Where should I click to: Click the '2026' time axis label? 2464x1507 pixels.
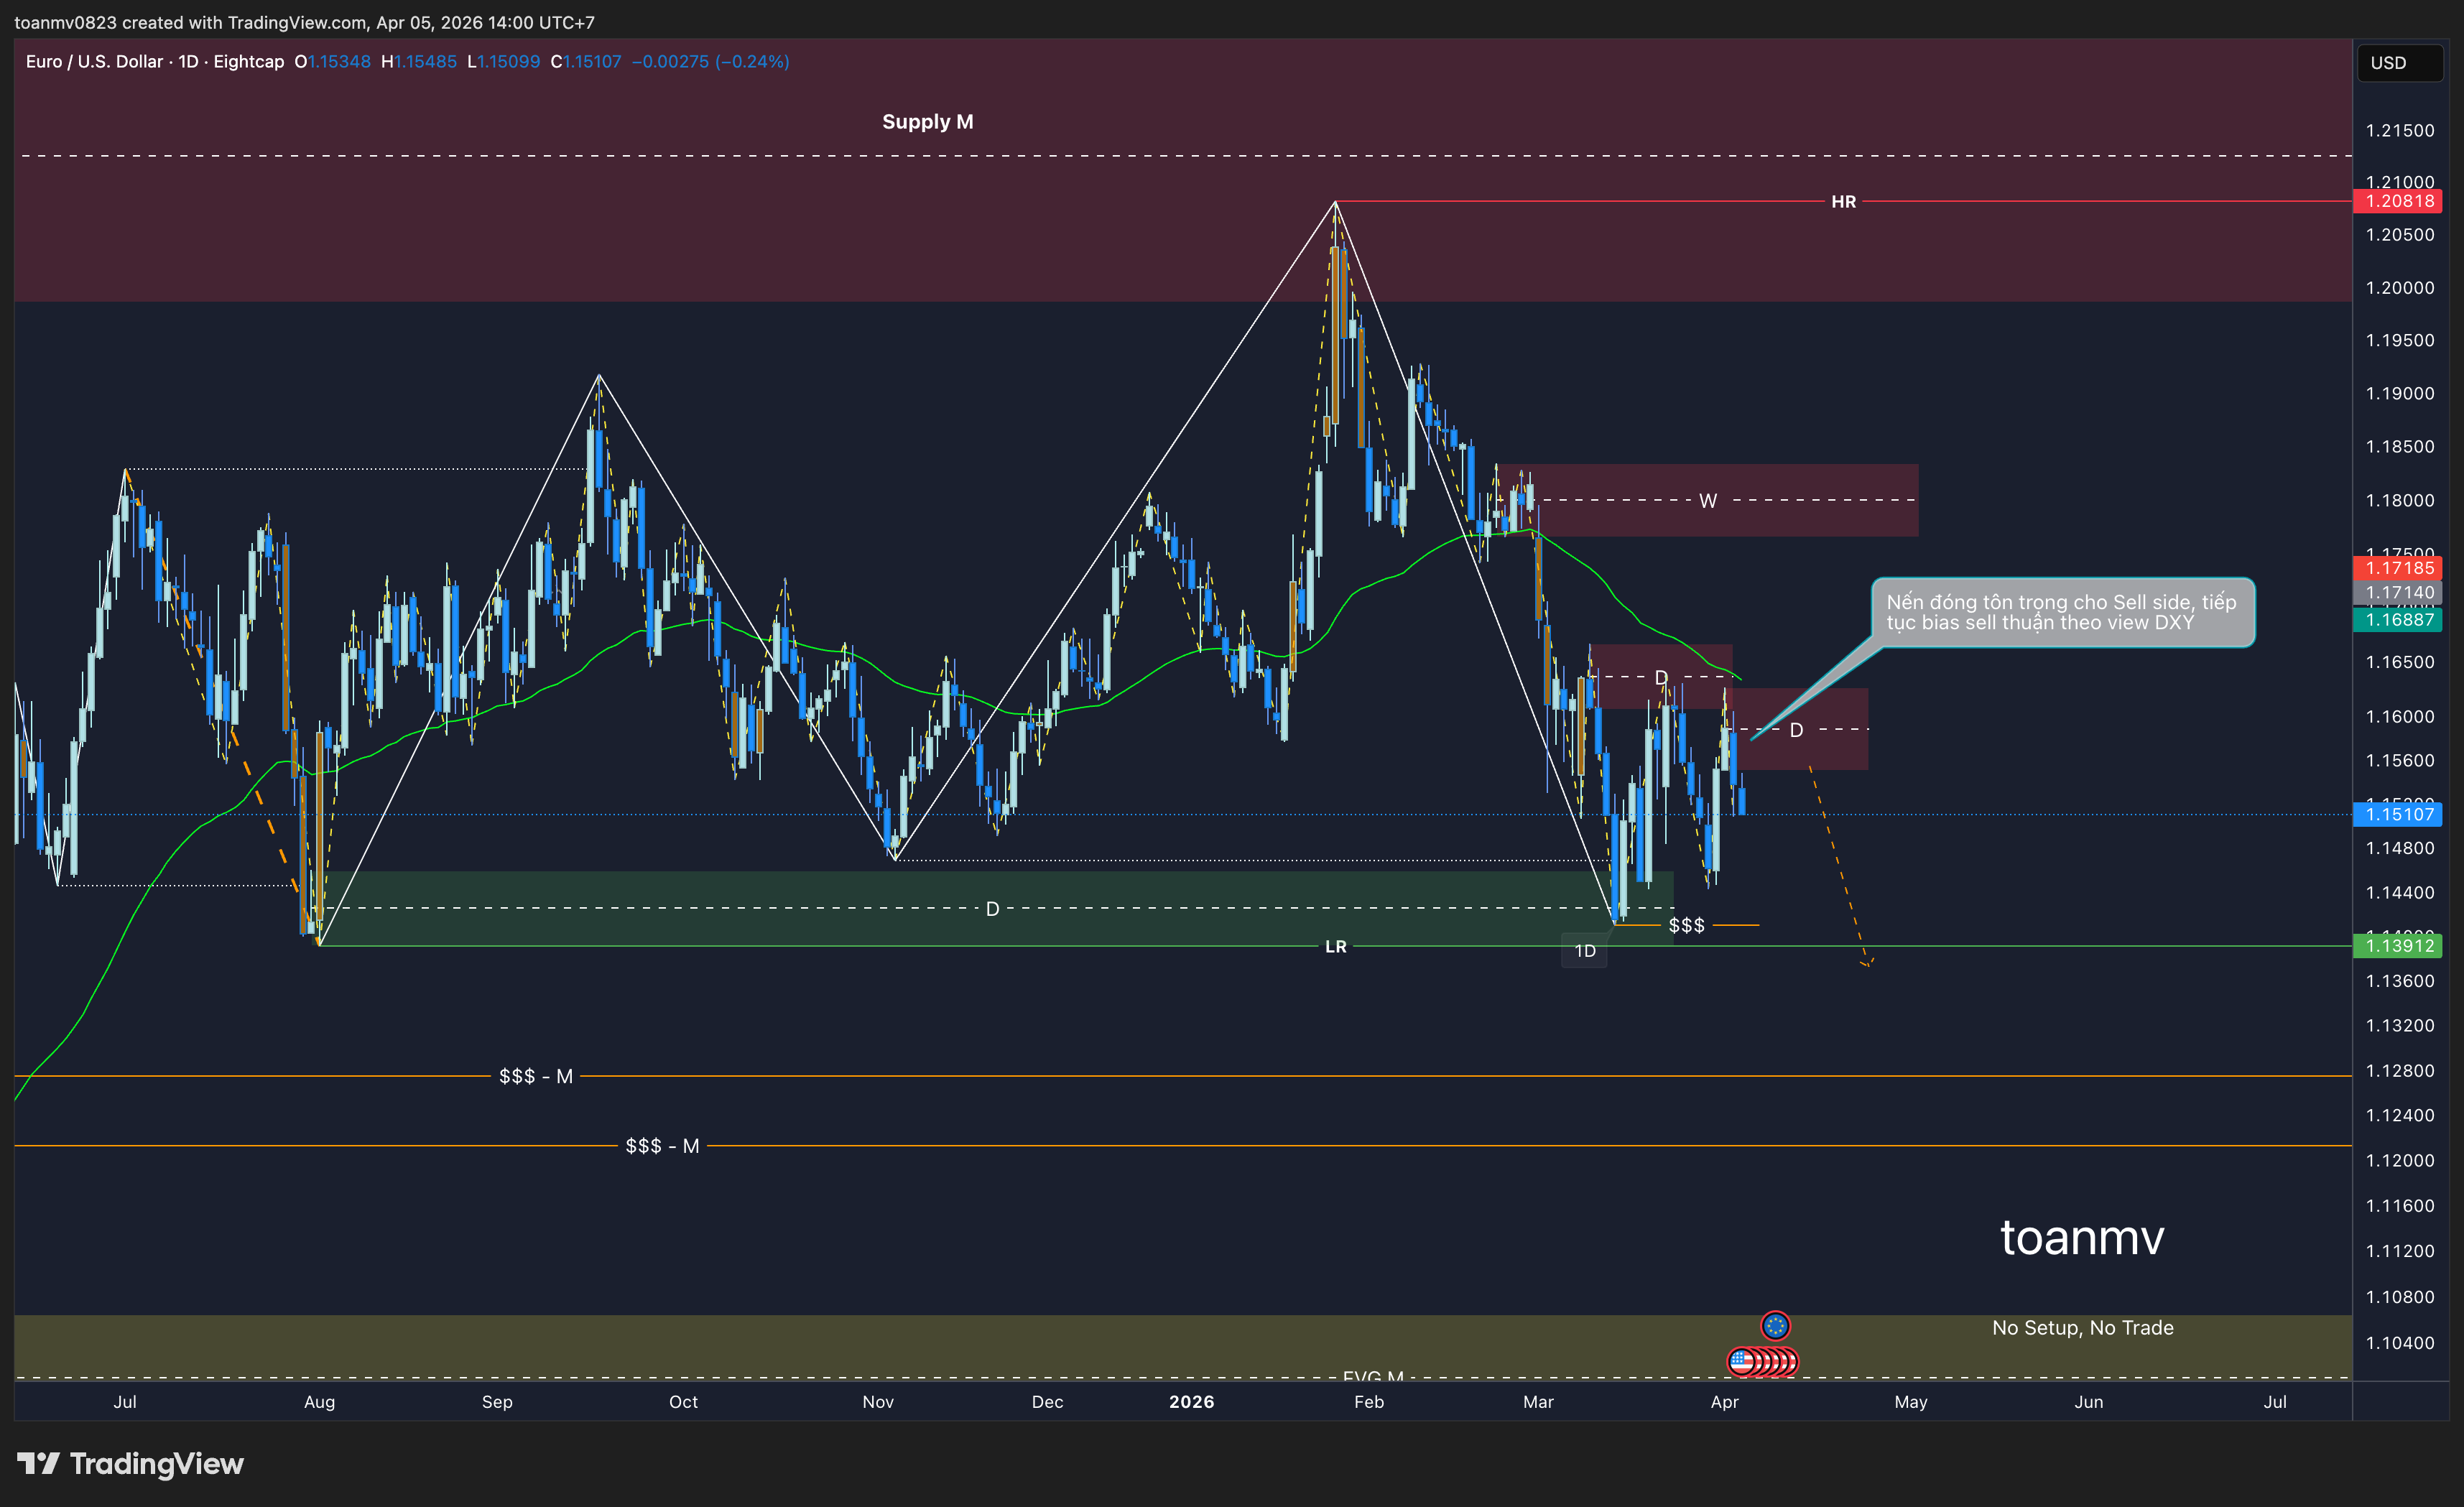coord(1192,1402)
